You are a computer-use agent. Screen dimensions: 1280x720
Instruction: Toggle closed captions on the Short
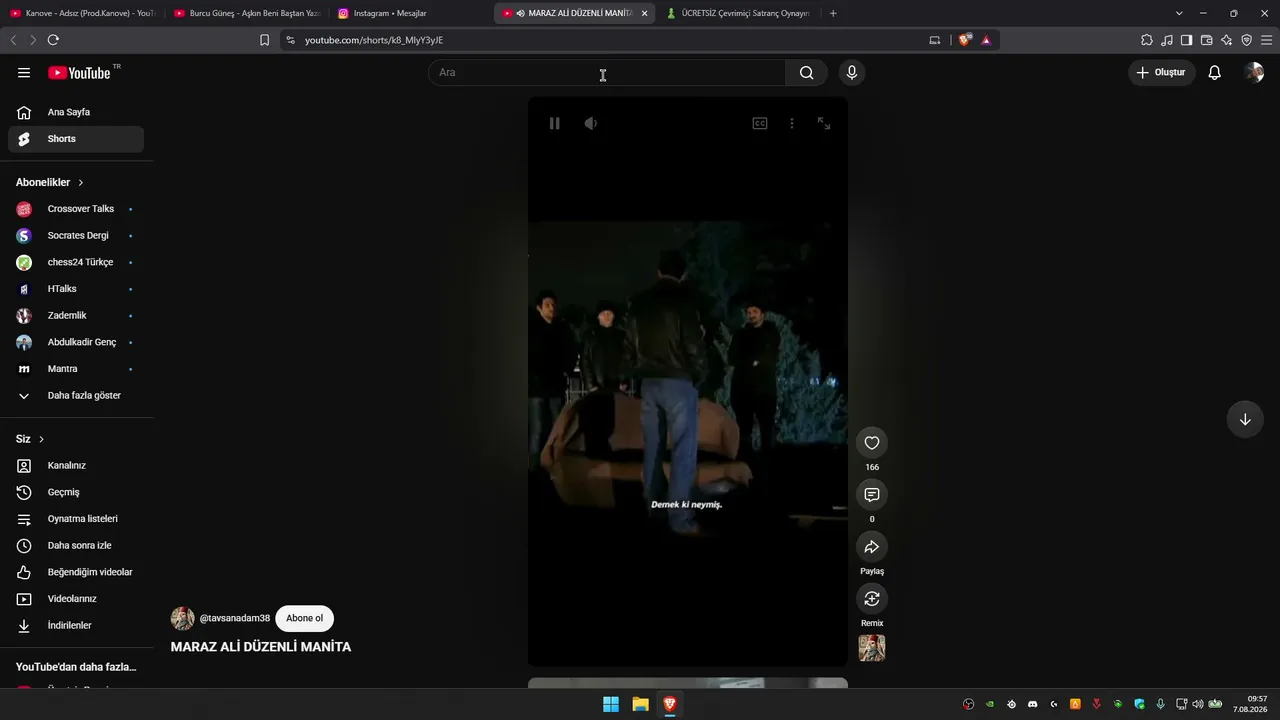760,123
